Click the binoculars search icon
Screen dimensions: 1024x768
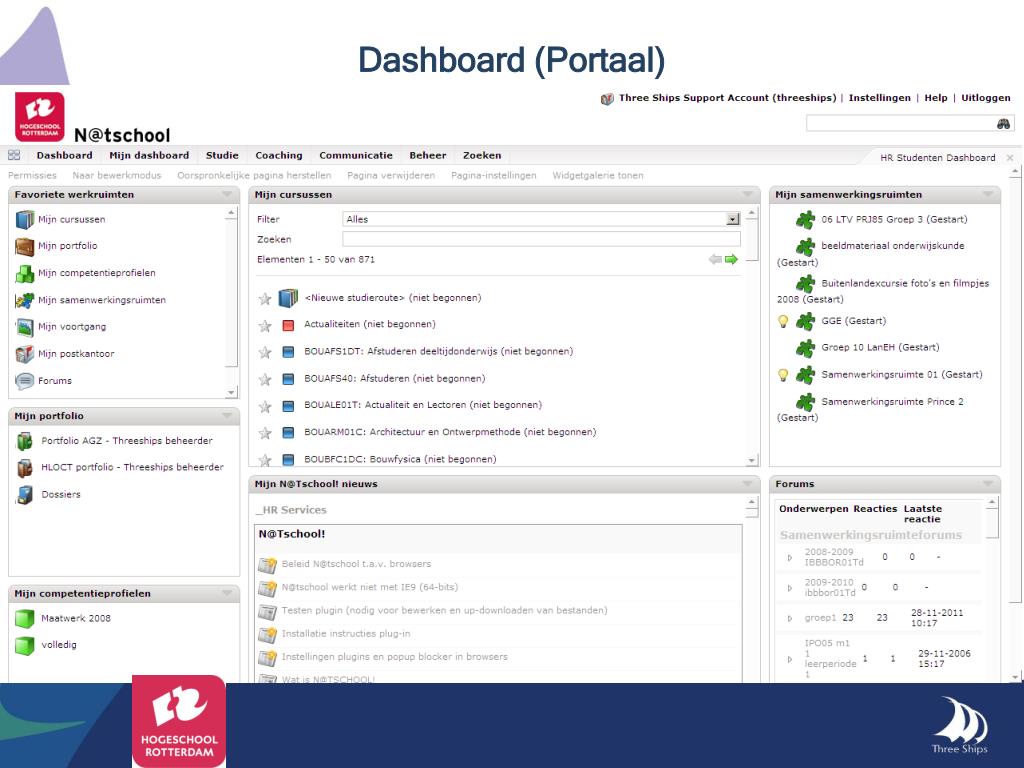1004,123
